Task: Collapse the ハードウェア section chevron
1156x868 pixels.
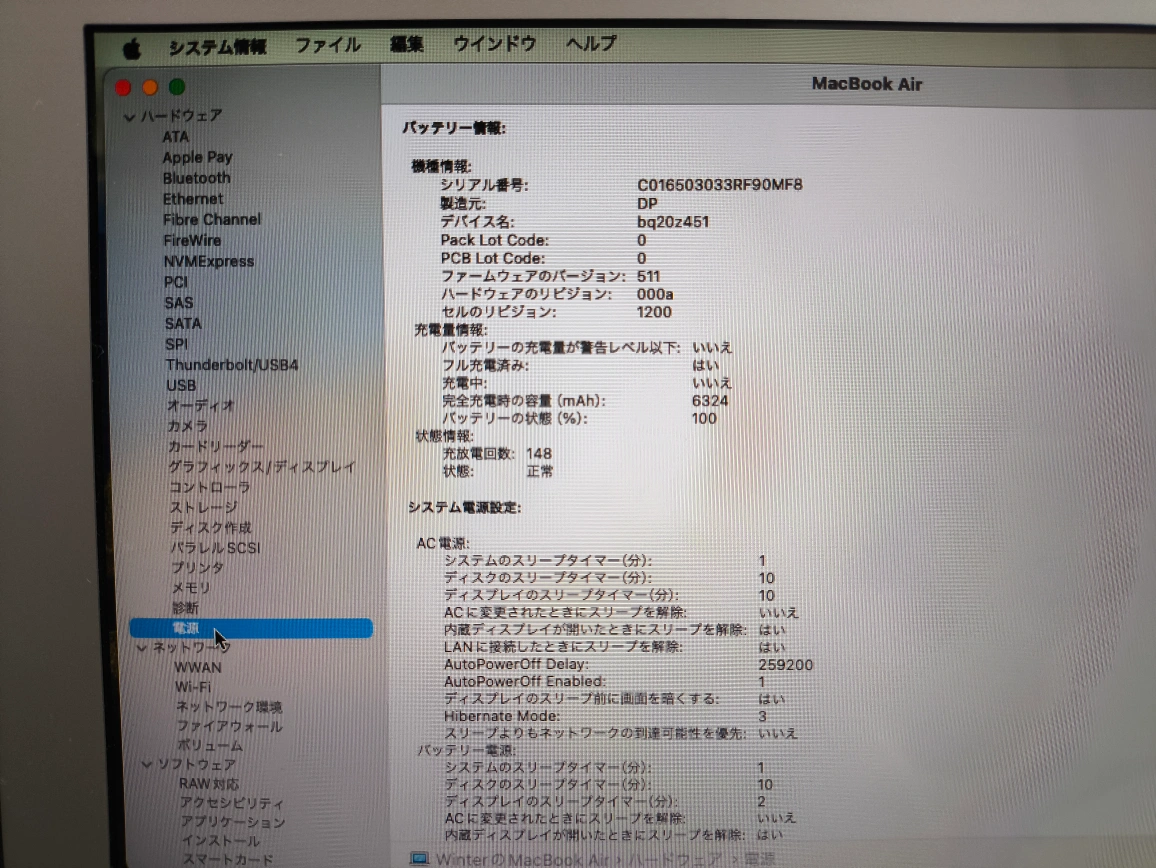Action: tap(130, 117)
